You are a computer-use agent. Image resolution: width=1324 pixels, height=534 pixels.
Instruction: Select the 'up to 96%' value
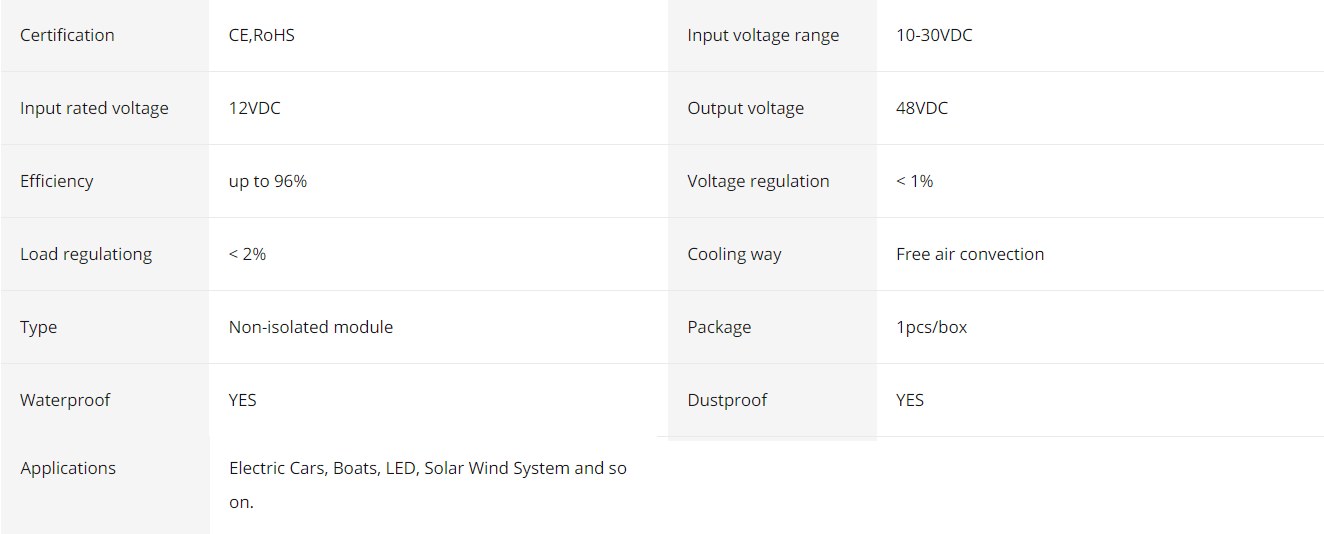click(x=267, y=181)
